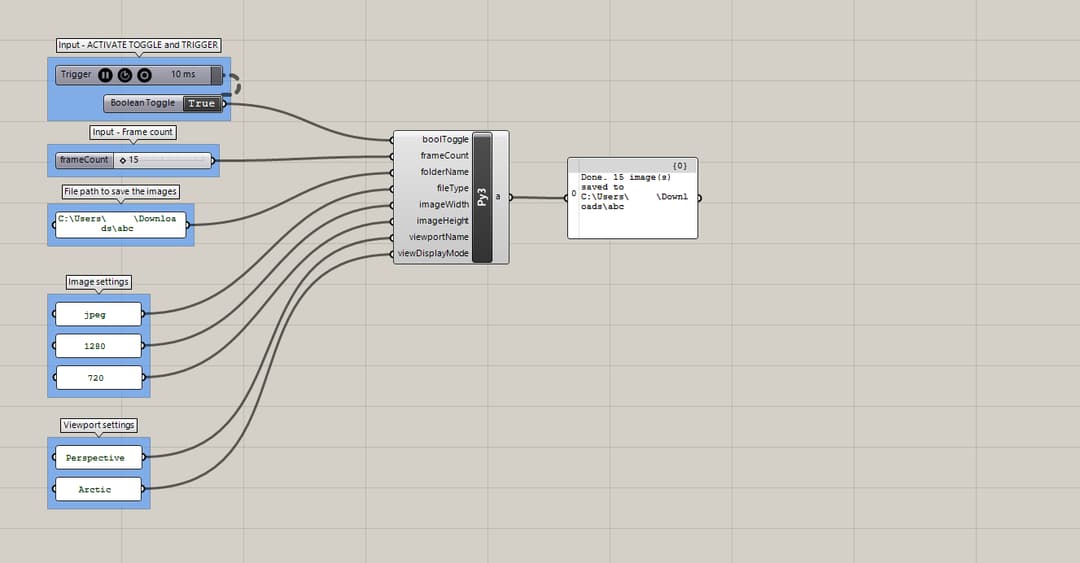
Task: Select the Boolean Toggle component label
Action: [x=143, y=103]
